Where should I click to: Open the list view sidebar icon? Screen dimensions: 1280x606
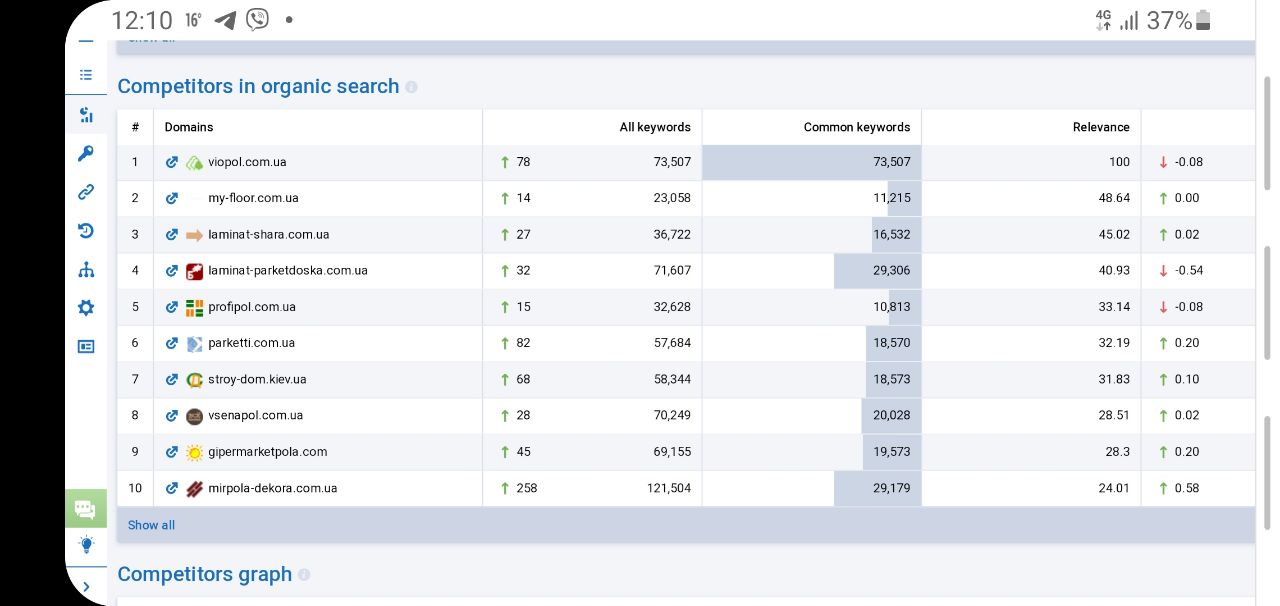point(86,75)
